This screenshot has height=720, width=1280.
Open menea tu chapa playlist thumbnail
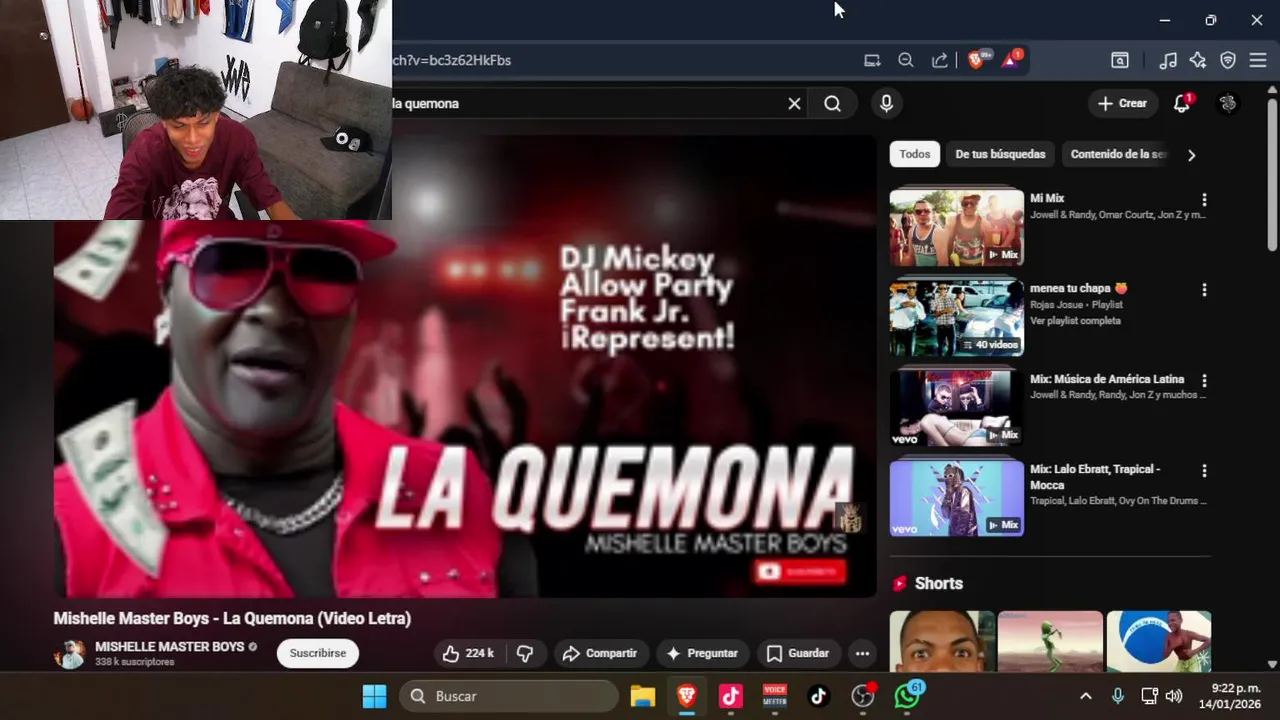957,317
